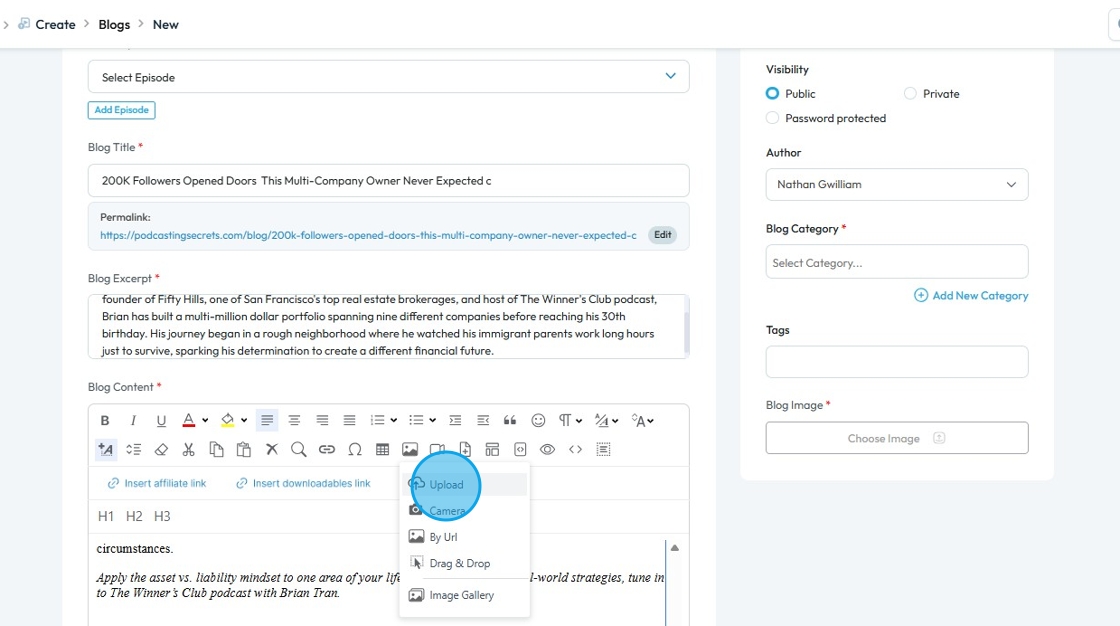Apply H2 heading

134,516
